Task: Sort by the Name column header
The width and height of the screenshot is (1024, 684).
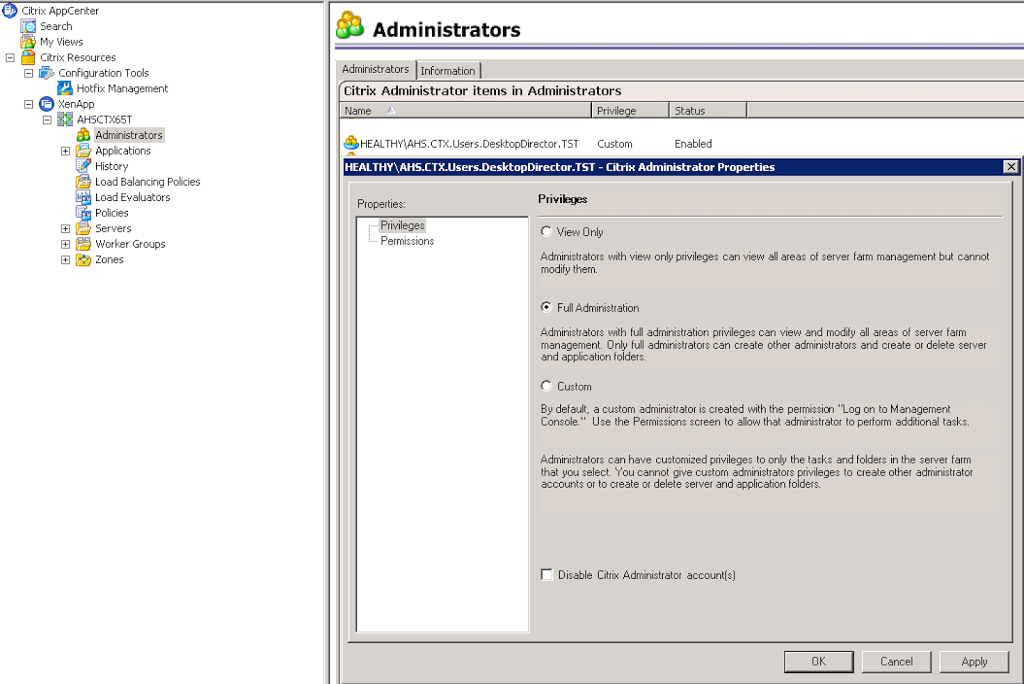Action: (466, 111)
